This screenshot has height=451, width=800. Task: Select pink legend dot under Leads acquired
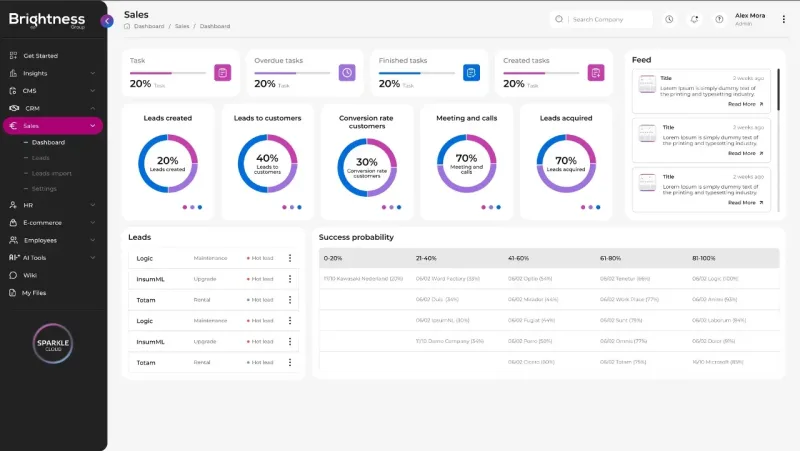point(583,207)
